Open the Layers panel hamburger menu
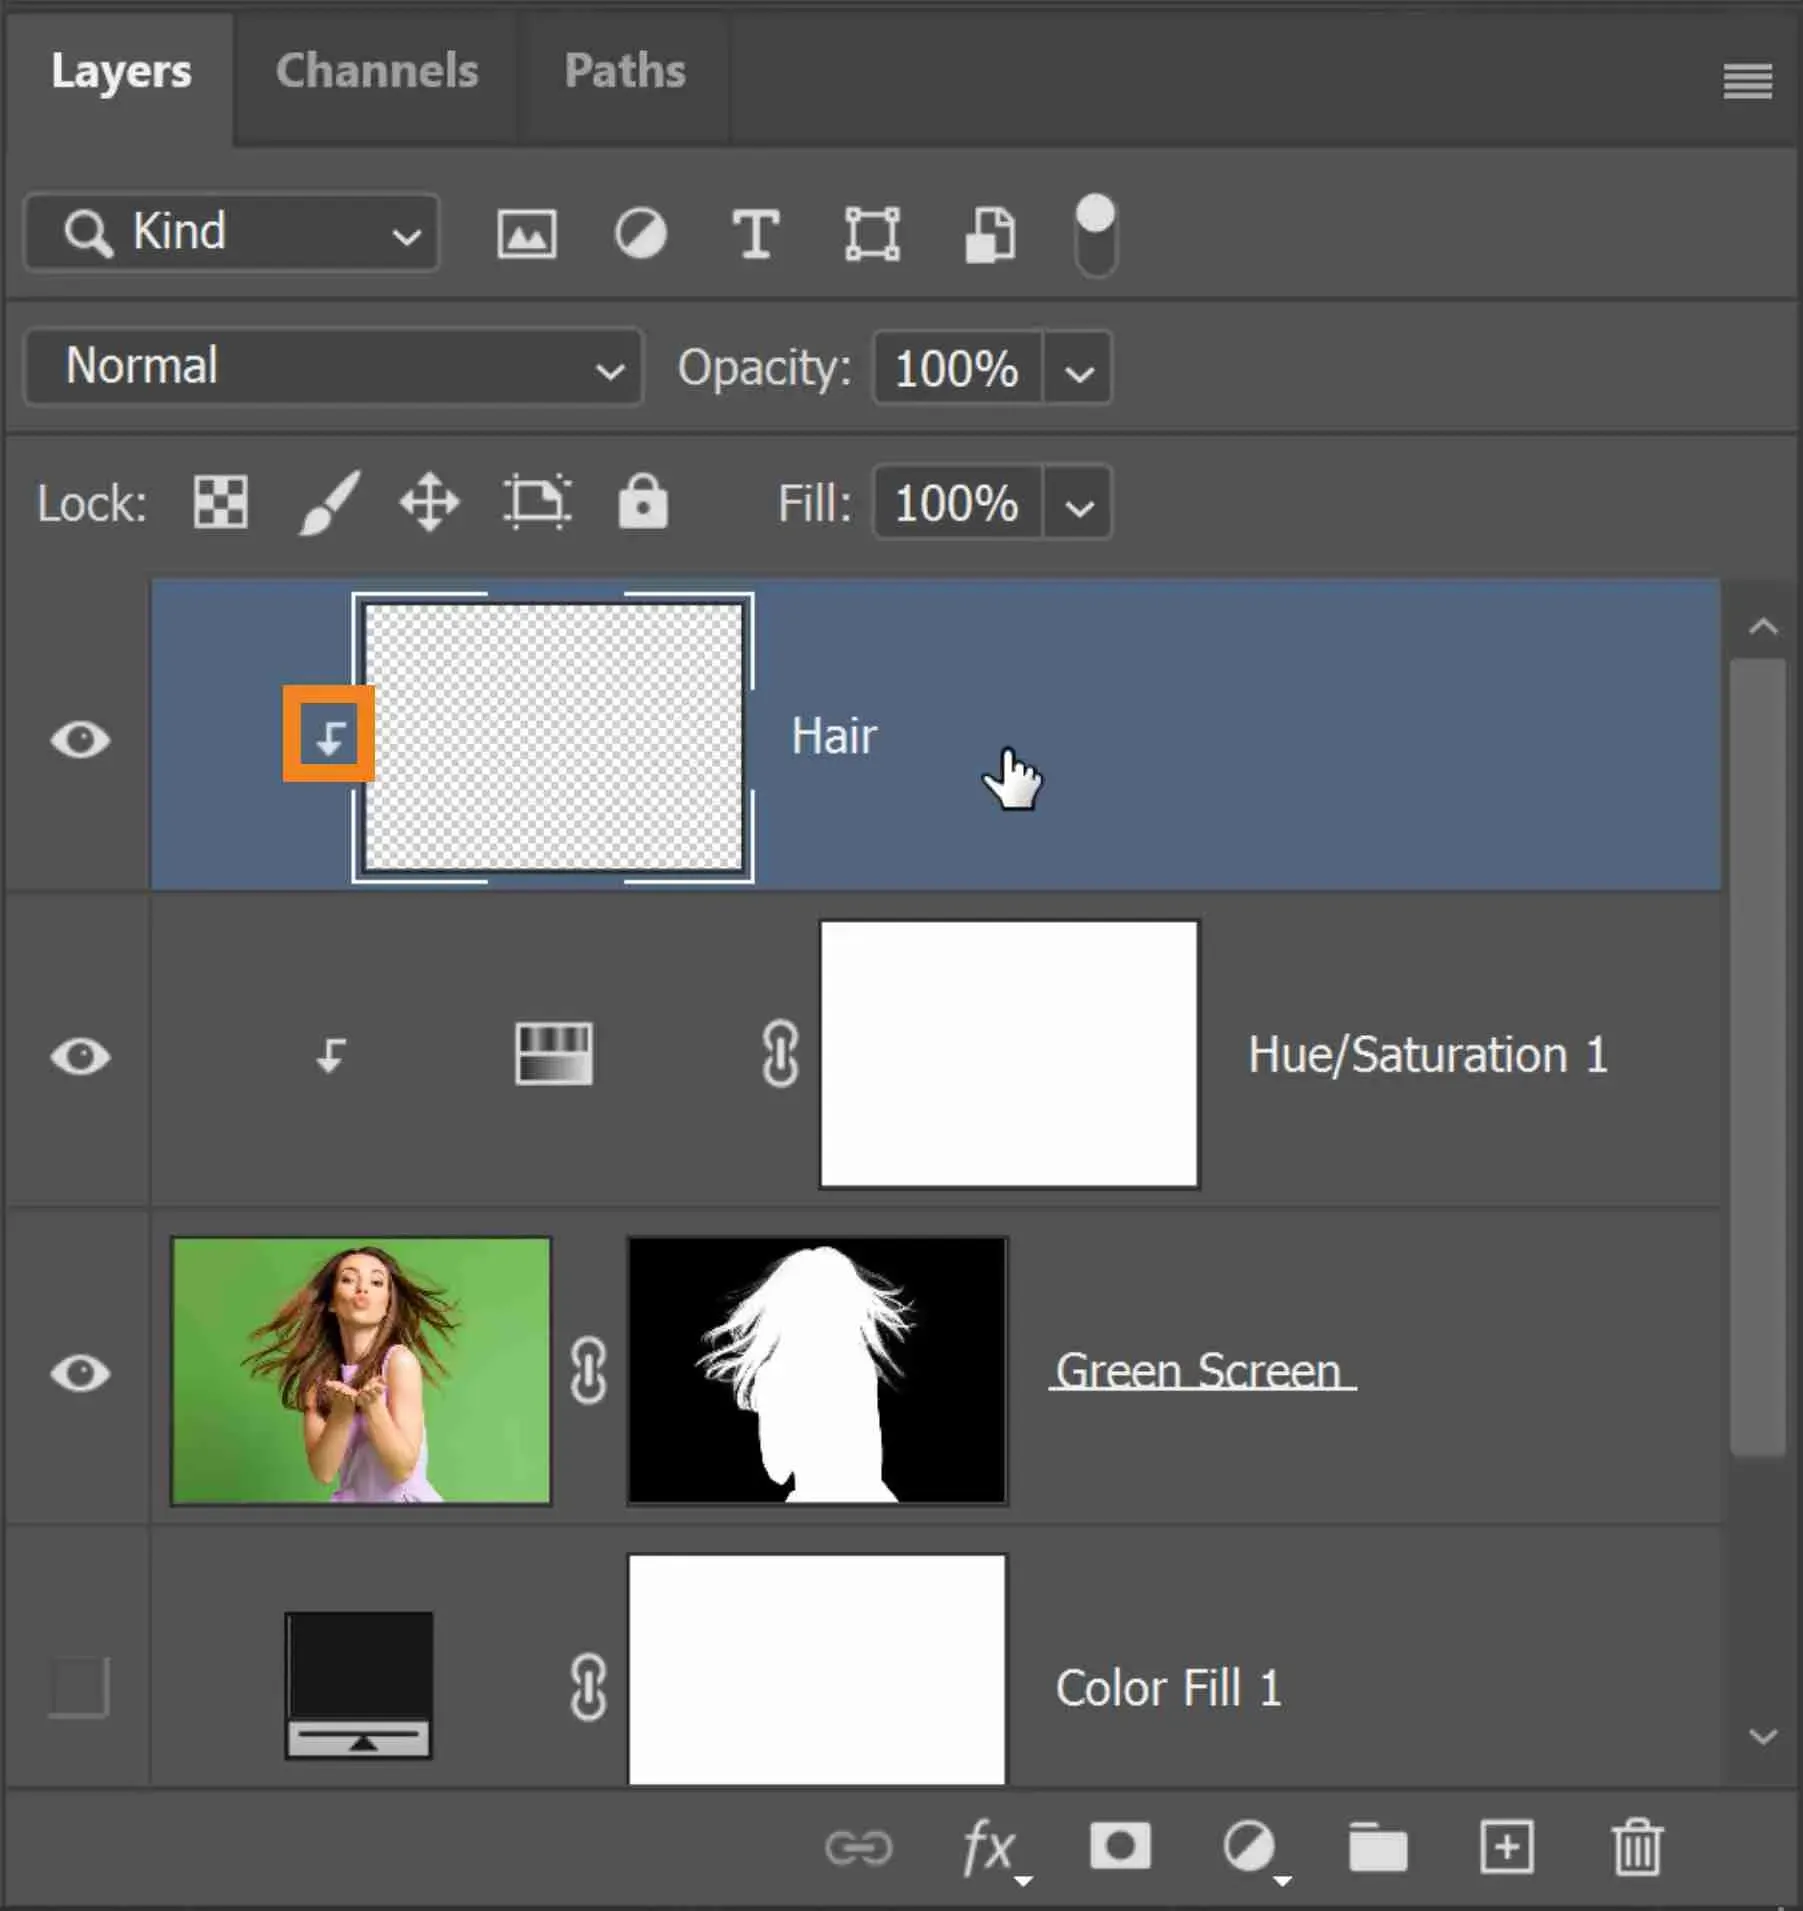The width and height of the screenshot is (1803, 1911). [x=1747, y=80]
